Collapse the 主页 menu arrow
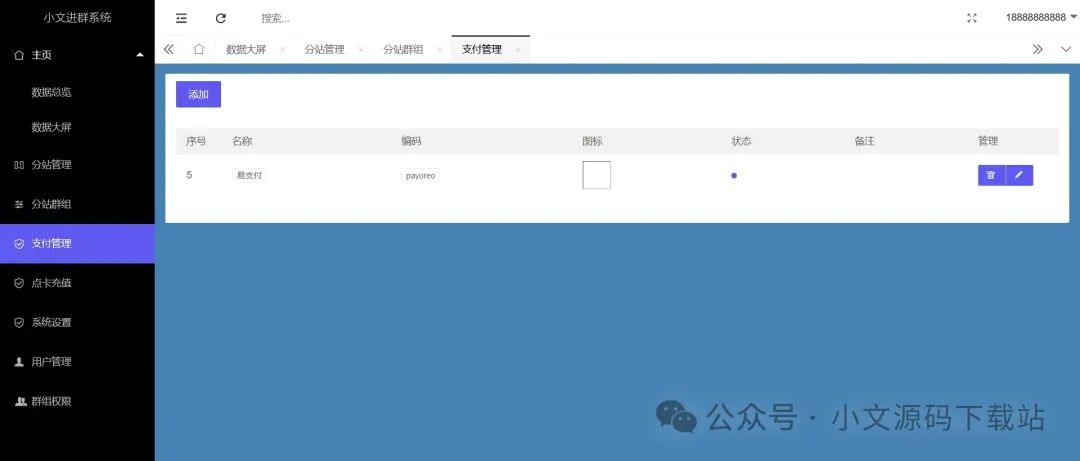Screen dimensions: 1080x461 tap(140, 55)
